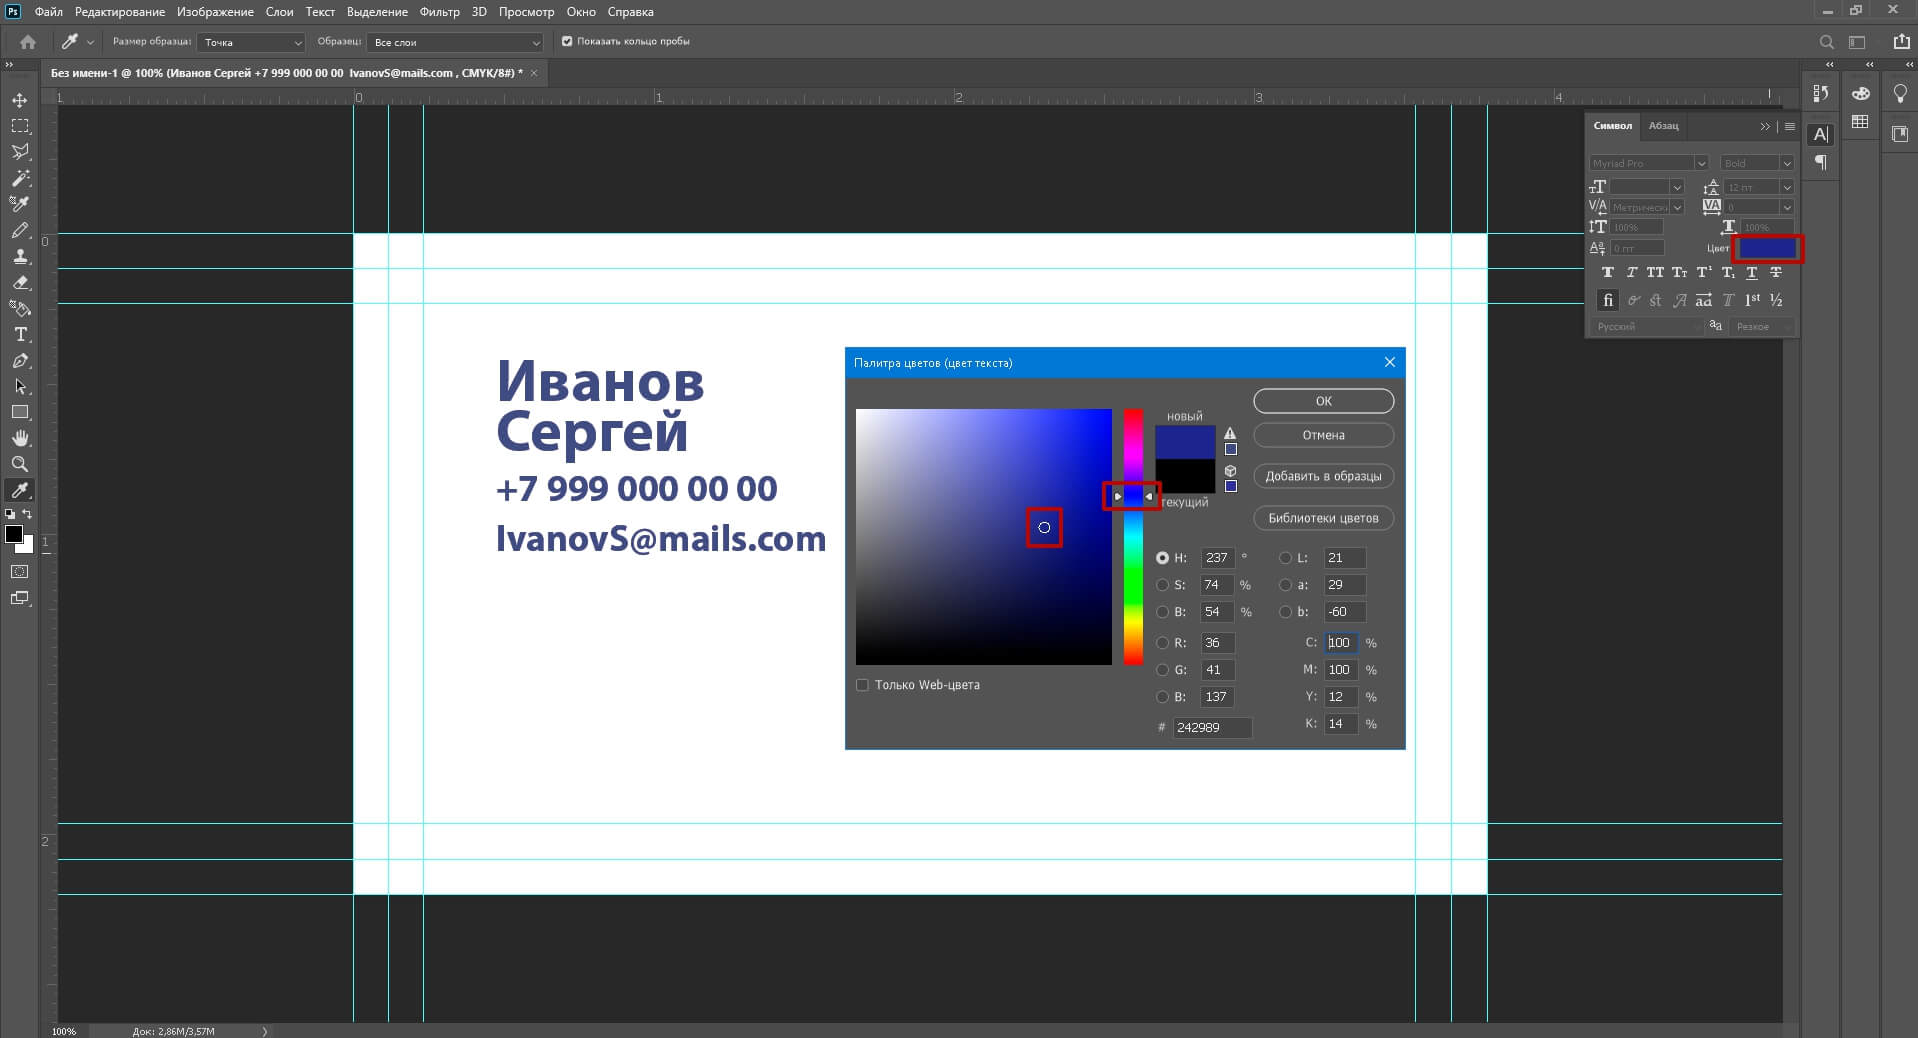1918x1038 pixels.
Task: Select the Pen tool
Action: click(20, 360)
